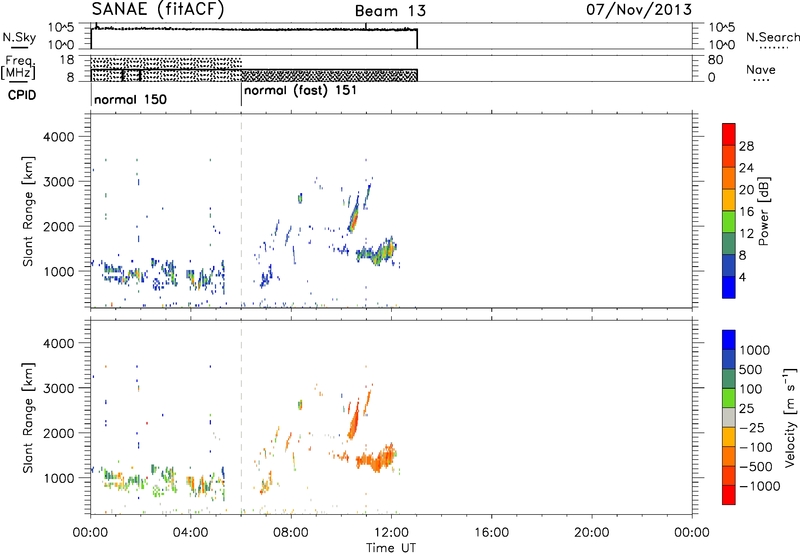
Task: Click the Beam 13 label
Action: click(390, 11)
